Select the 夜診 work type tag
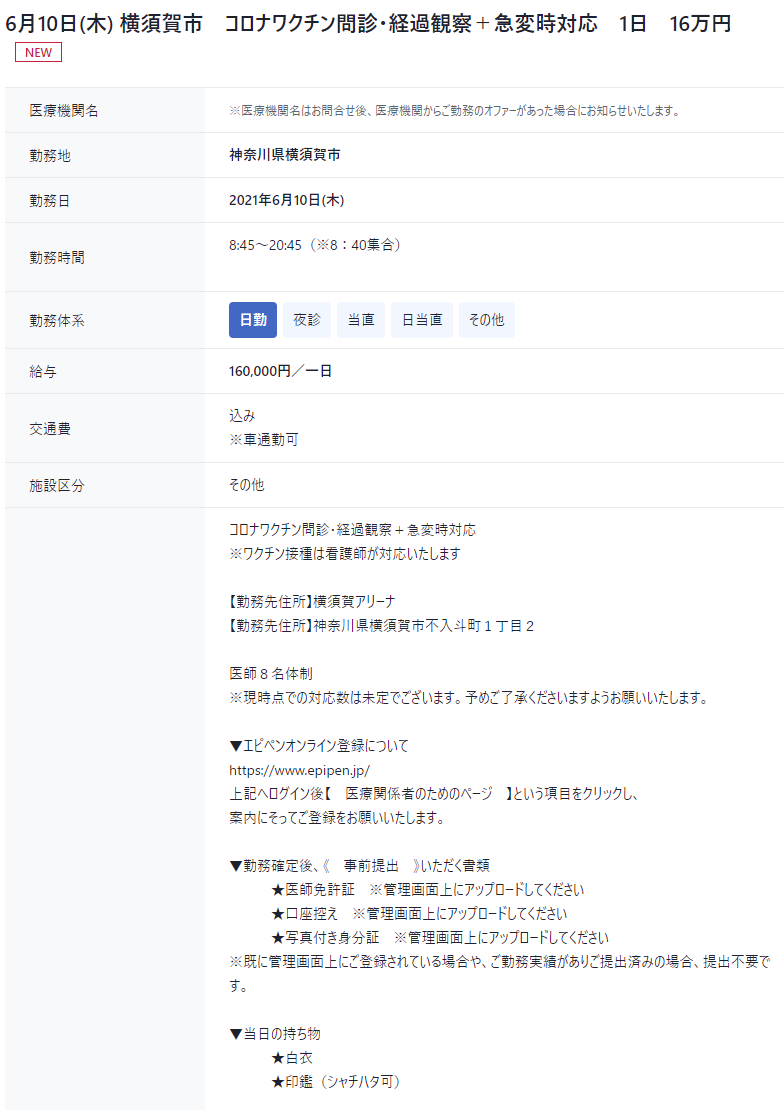The image size is (784, 1110). [307, 320]
